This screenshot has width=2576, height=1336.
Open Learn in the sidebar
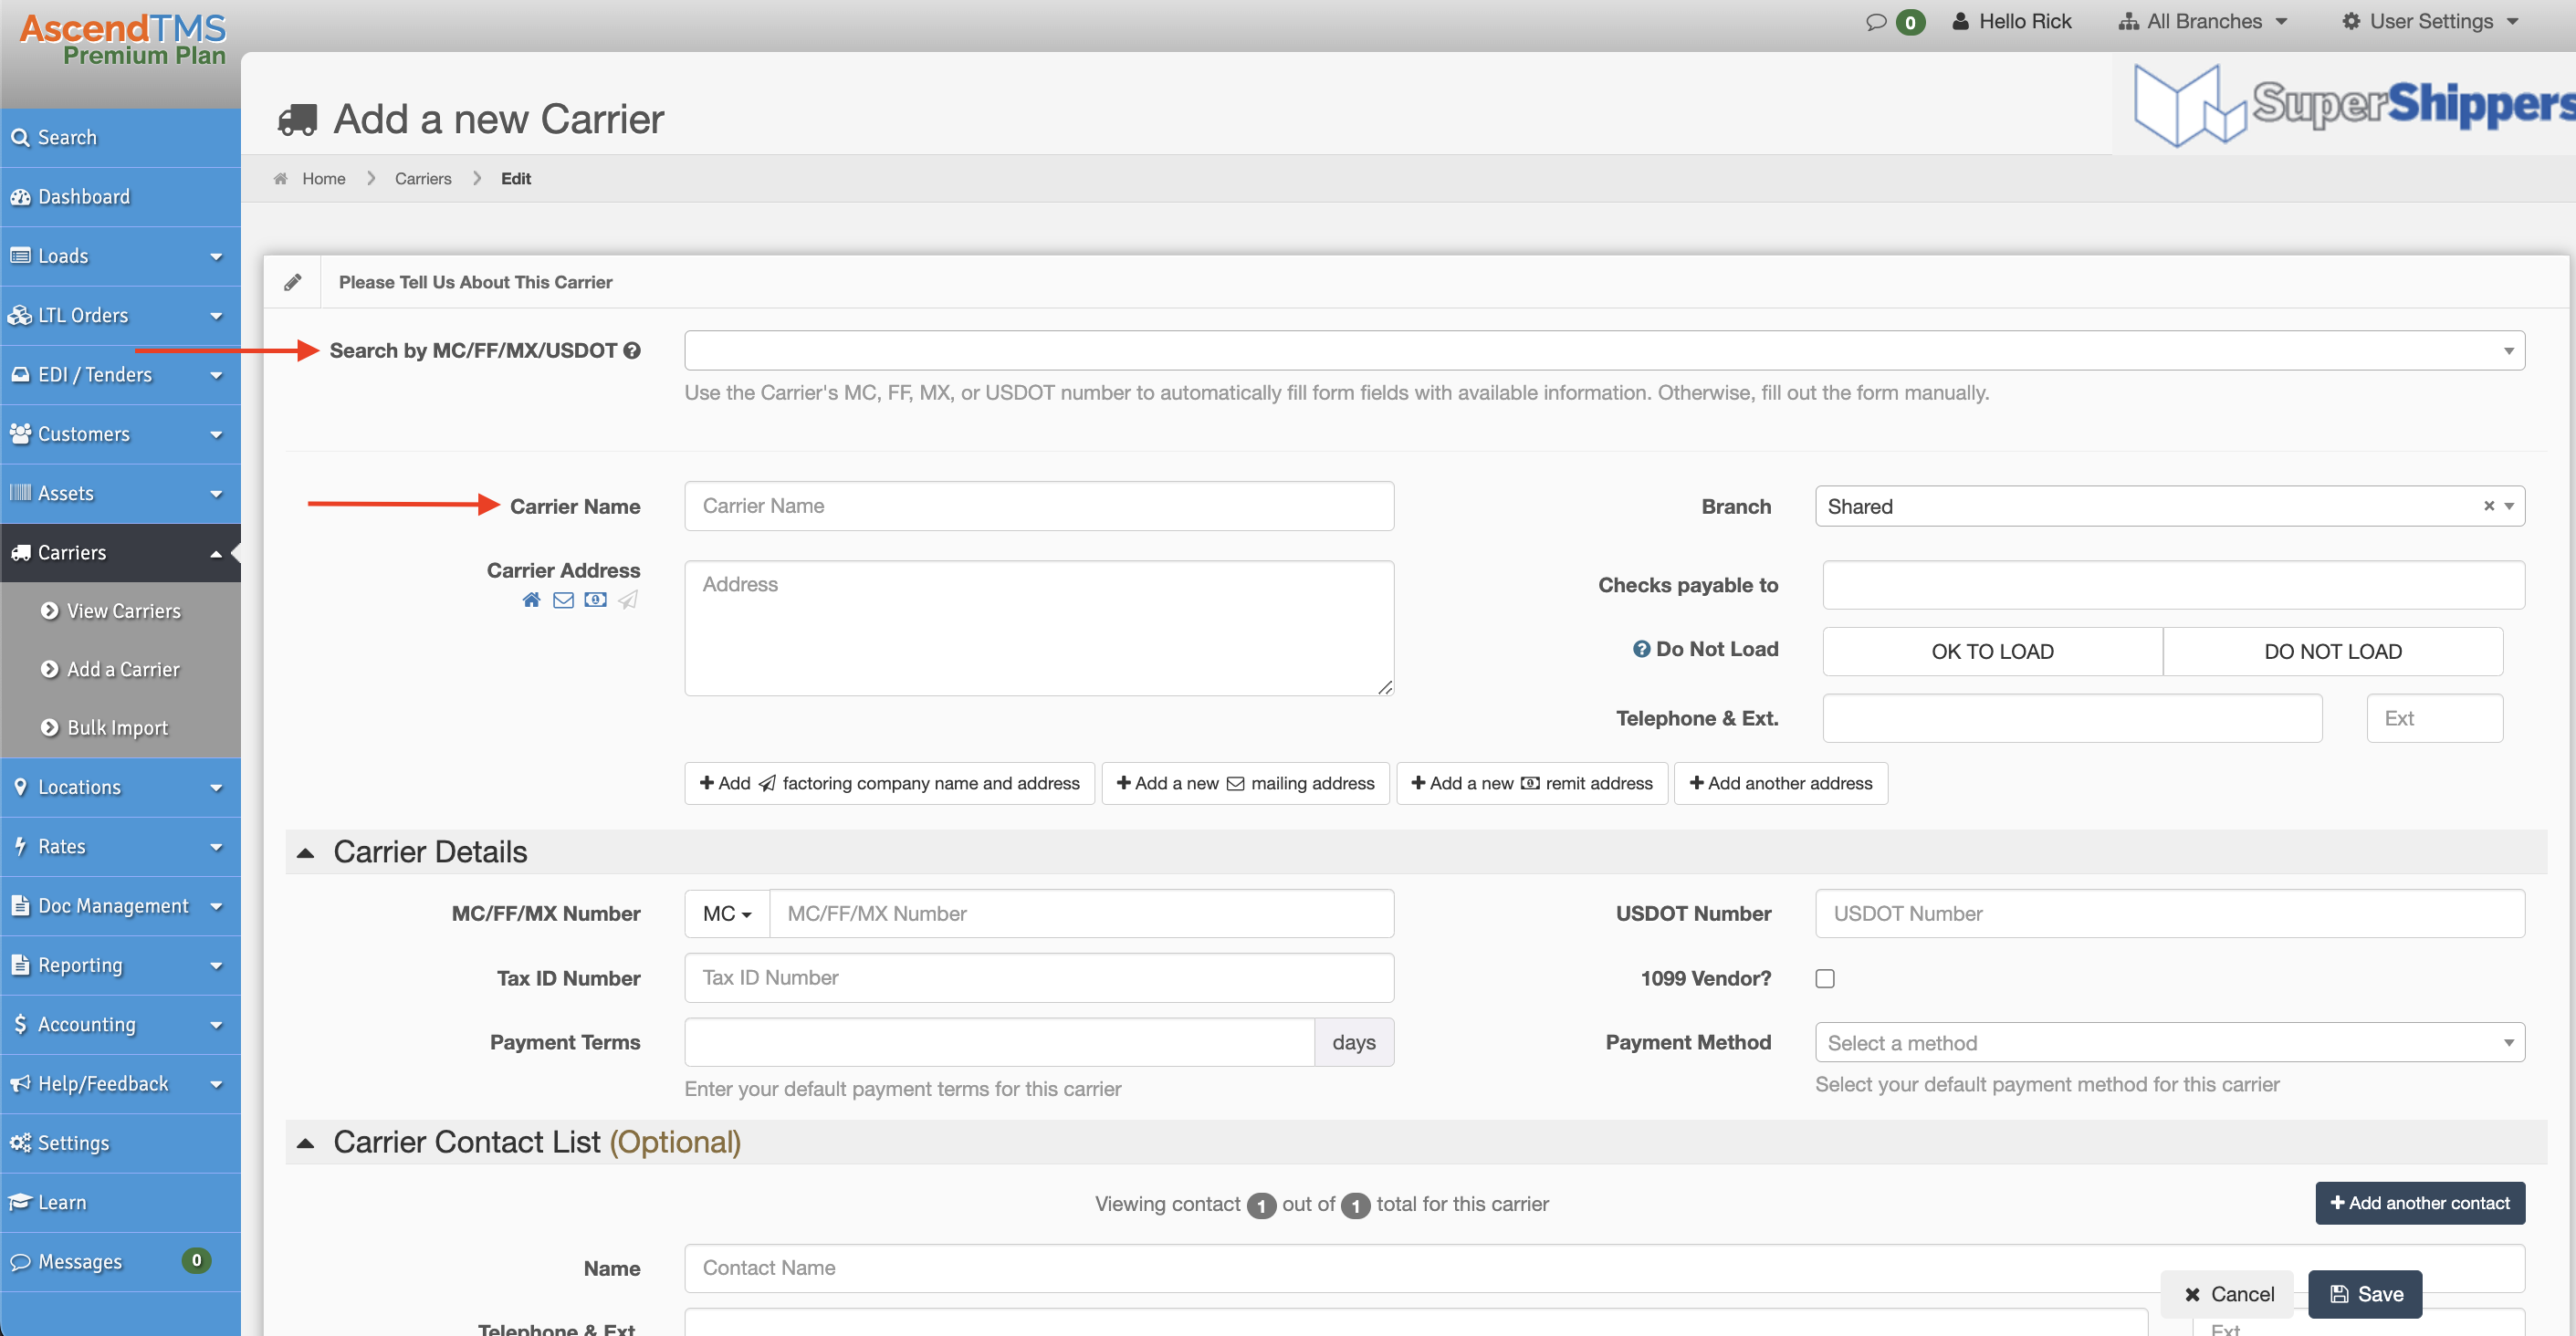[x=120, y=1202]
